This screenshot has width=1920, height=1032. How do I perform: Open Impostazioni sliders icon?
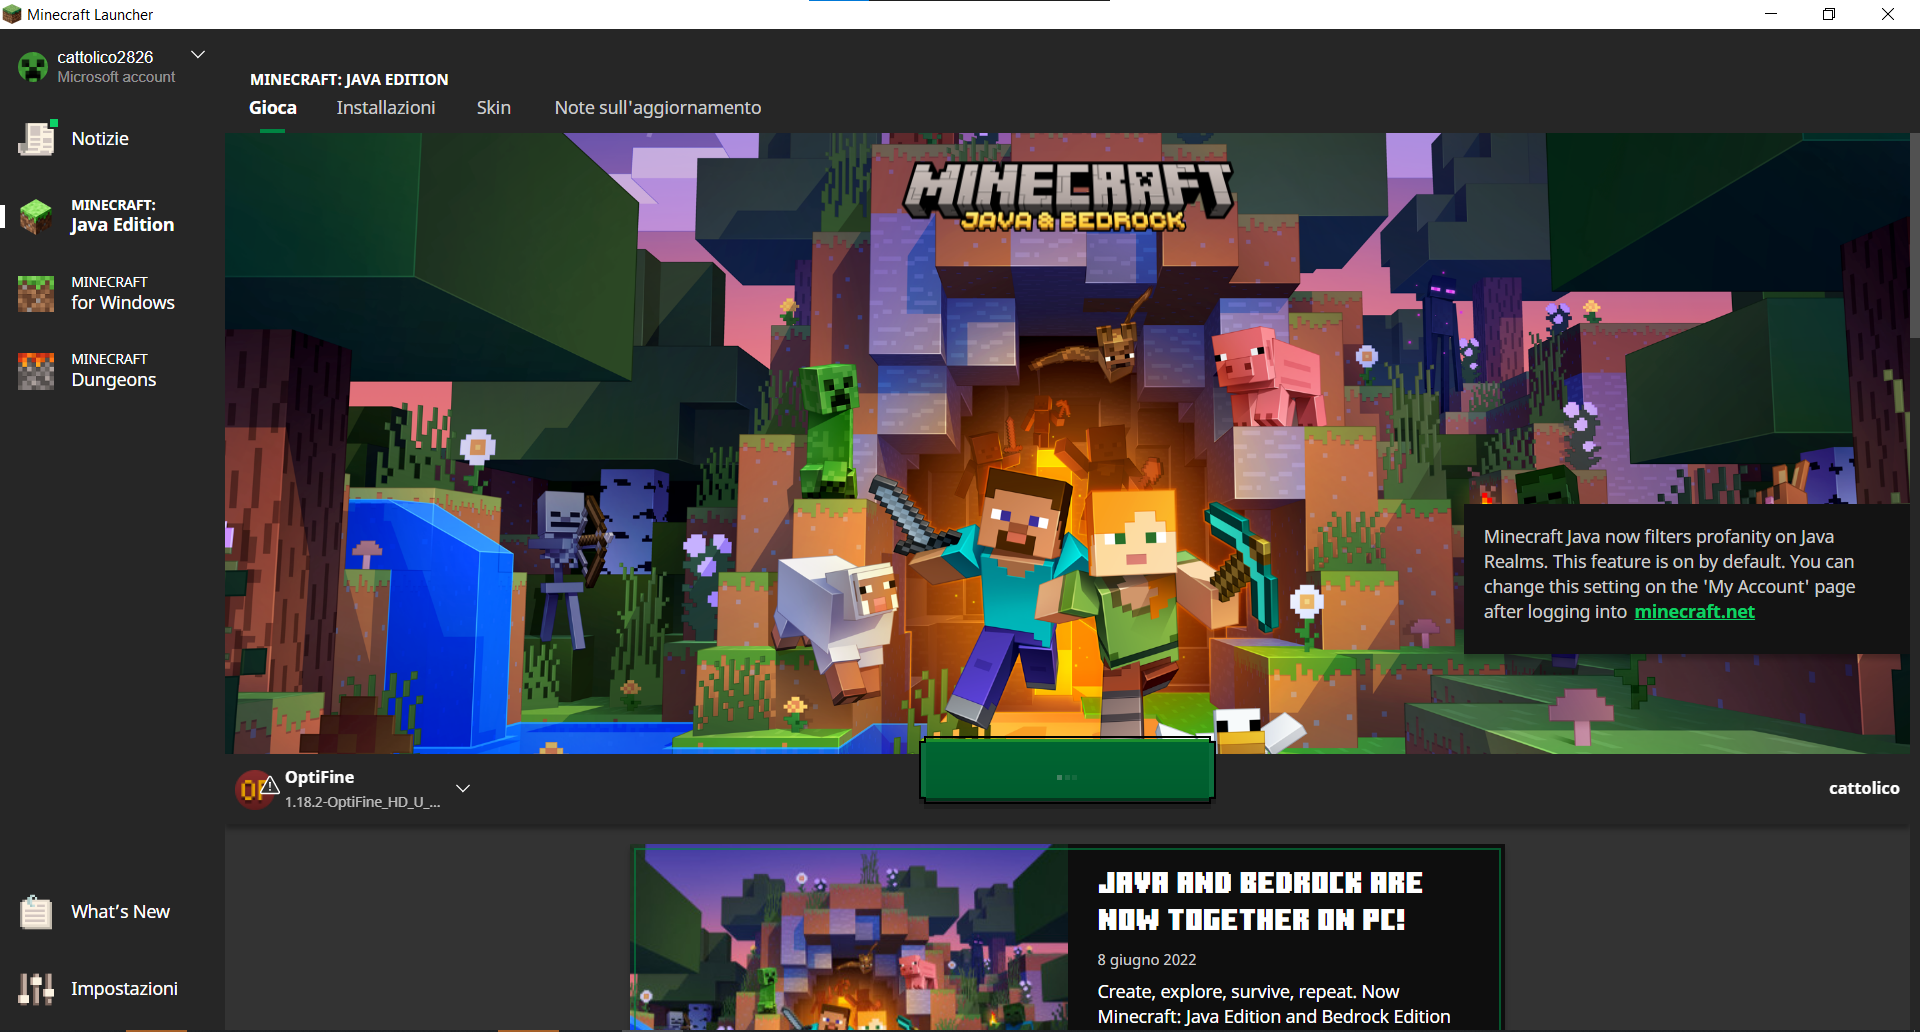tap(37, 989)
